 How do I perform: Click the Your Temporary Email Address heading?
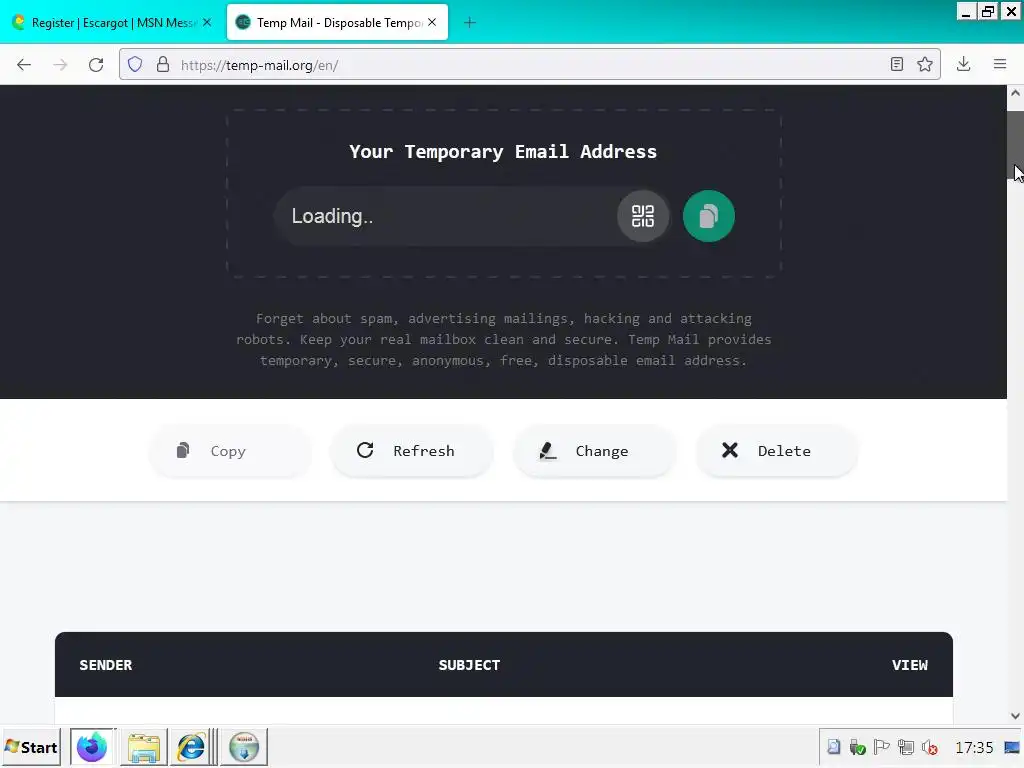pos(503,152)
